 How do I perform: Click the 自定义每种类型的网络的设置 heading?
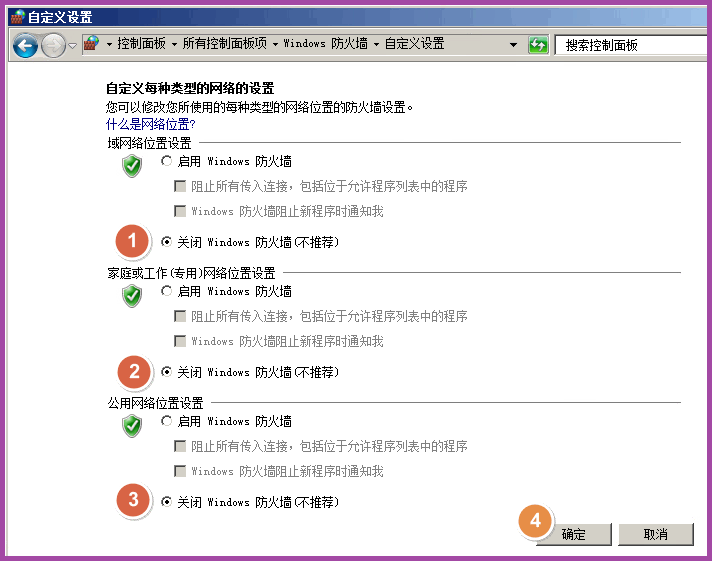tap(190, 88)
